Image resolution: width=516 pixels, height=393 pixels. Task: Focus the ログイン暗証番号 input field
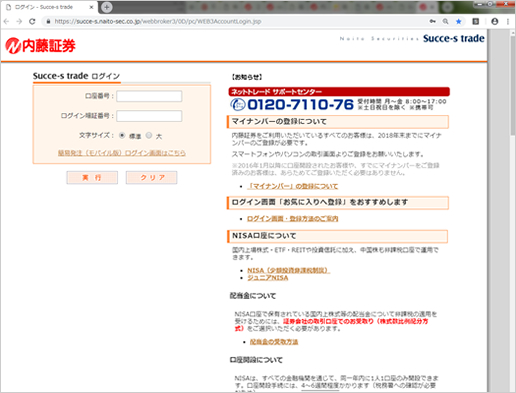tap(149, 116)
